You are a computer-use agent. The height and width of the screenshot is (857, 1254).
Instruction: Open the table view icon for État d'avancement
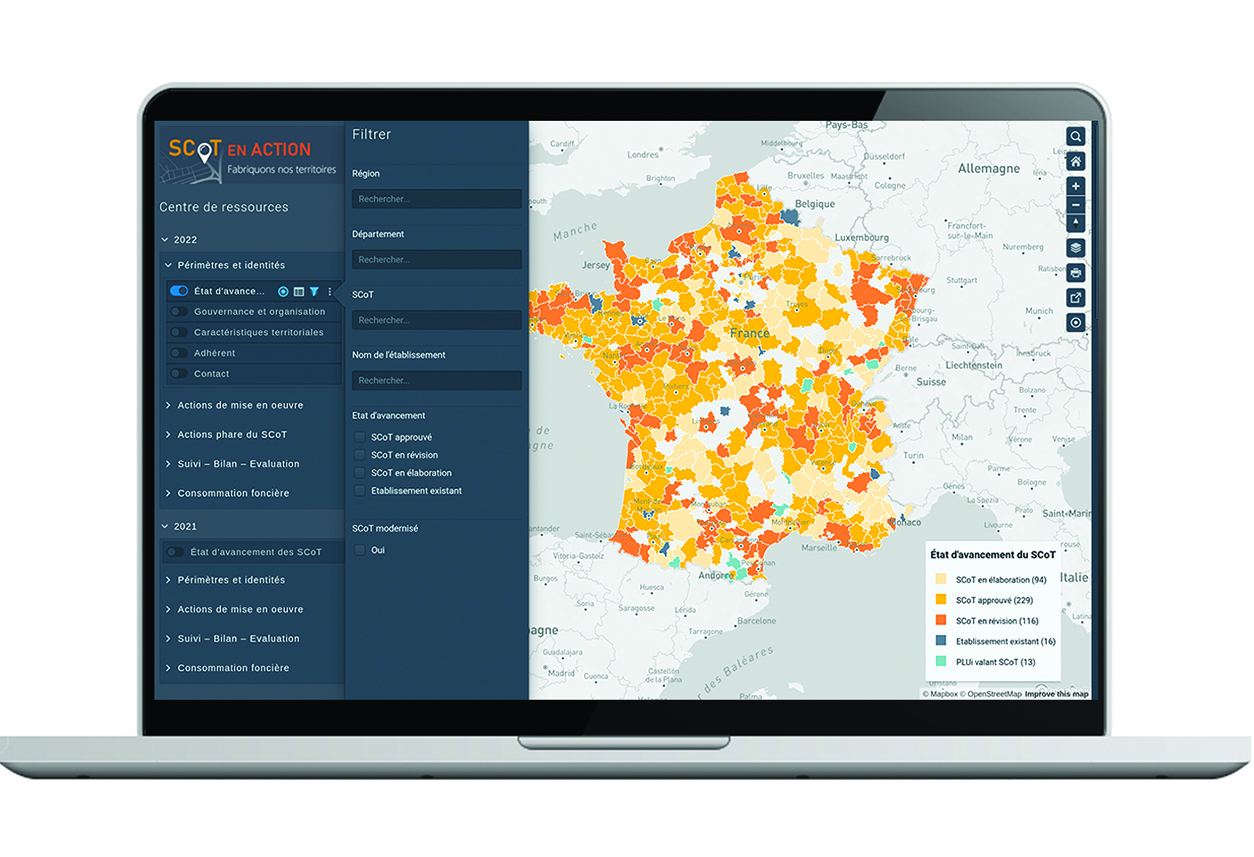pos(298,292)
